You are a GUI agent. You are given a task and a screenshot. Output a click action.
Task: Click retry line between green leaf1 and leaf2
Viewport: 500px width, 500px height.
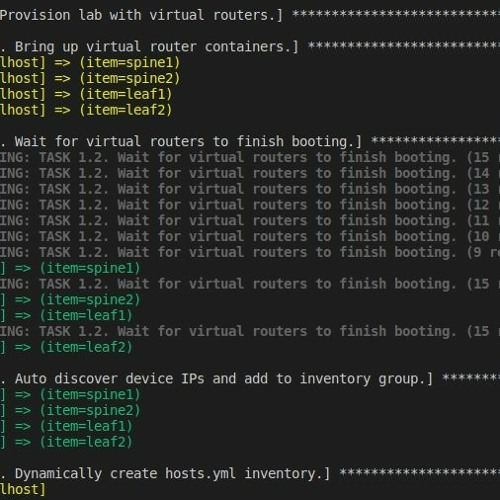pyautogui.click(x=250, y=331)
